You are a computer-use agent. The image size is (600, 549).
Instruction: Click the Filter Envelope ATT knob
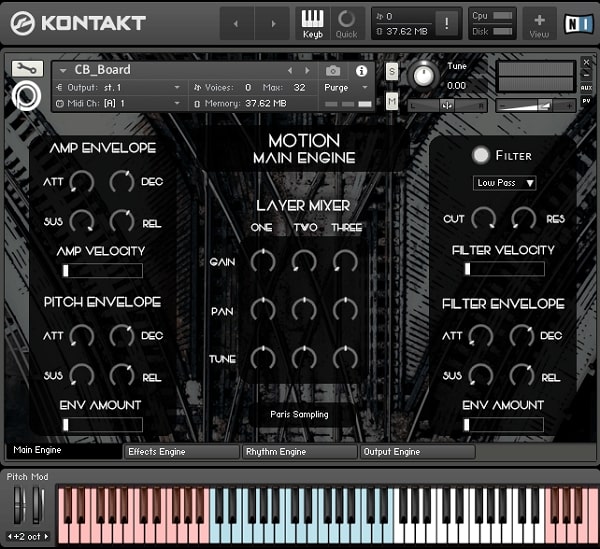coord(481,336)
